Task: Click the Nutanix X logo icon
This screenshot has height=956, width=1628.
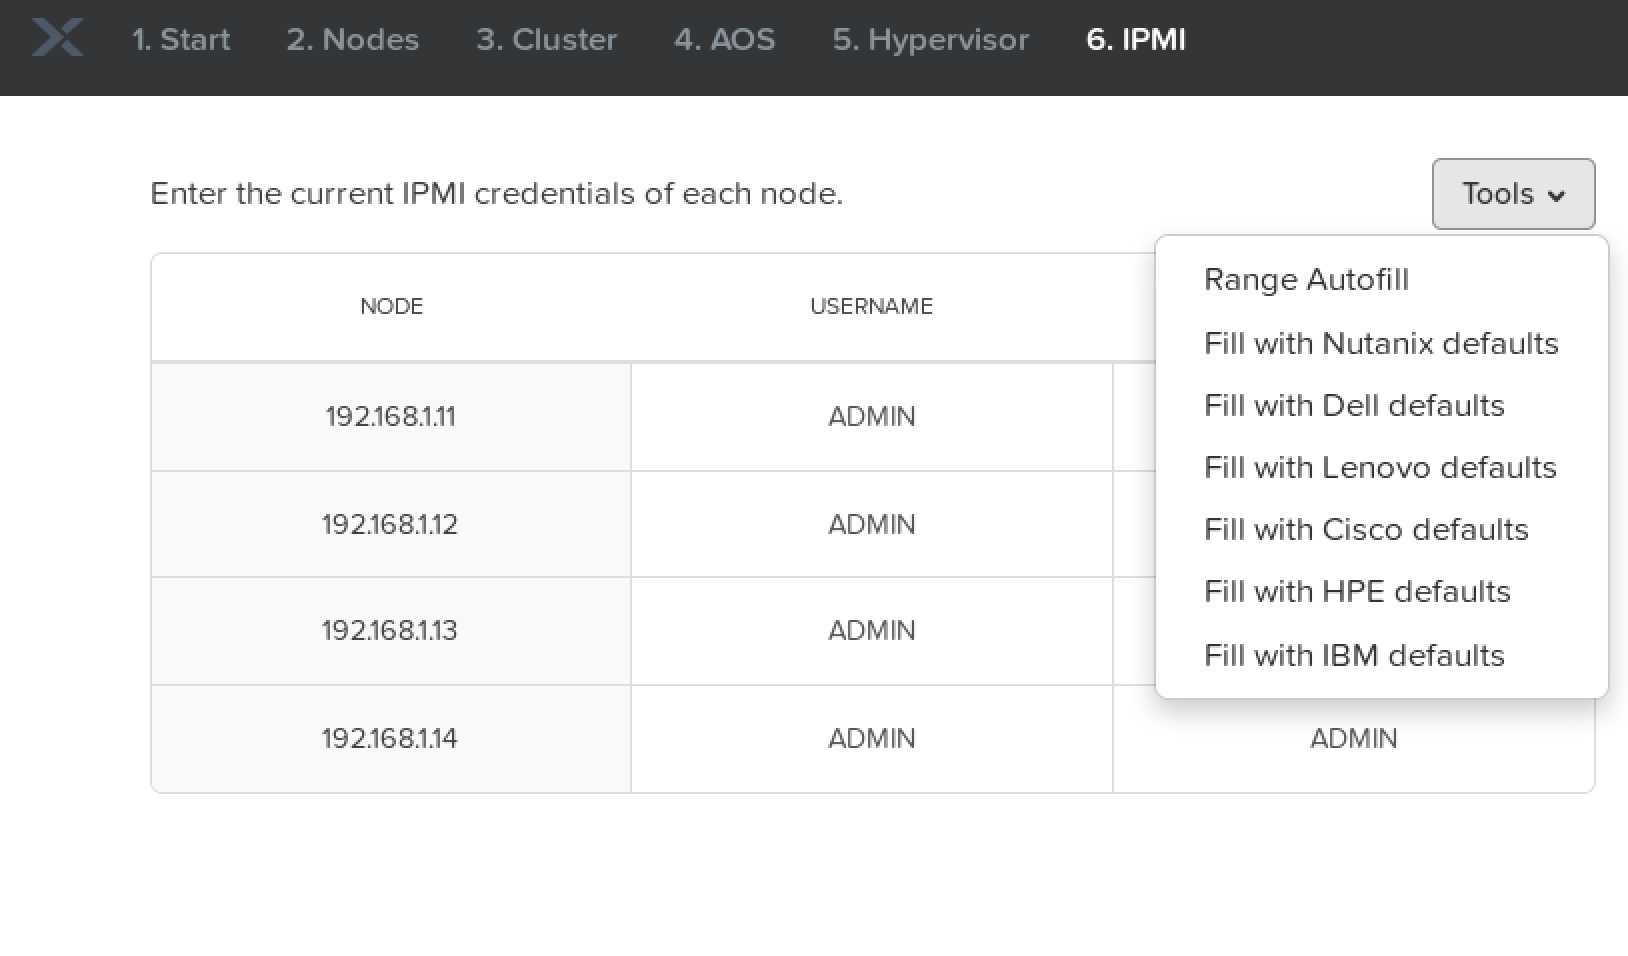Action: (57, 39)
